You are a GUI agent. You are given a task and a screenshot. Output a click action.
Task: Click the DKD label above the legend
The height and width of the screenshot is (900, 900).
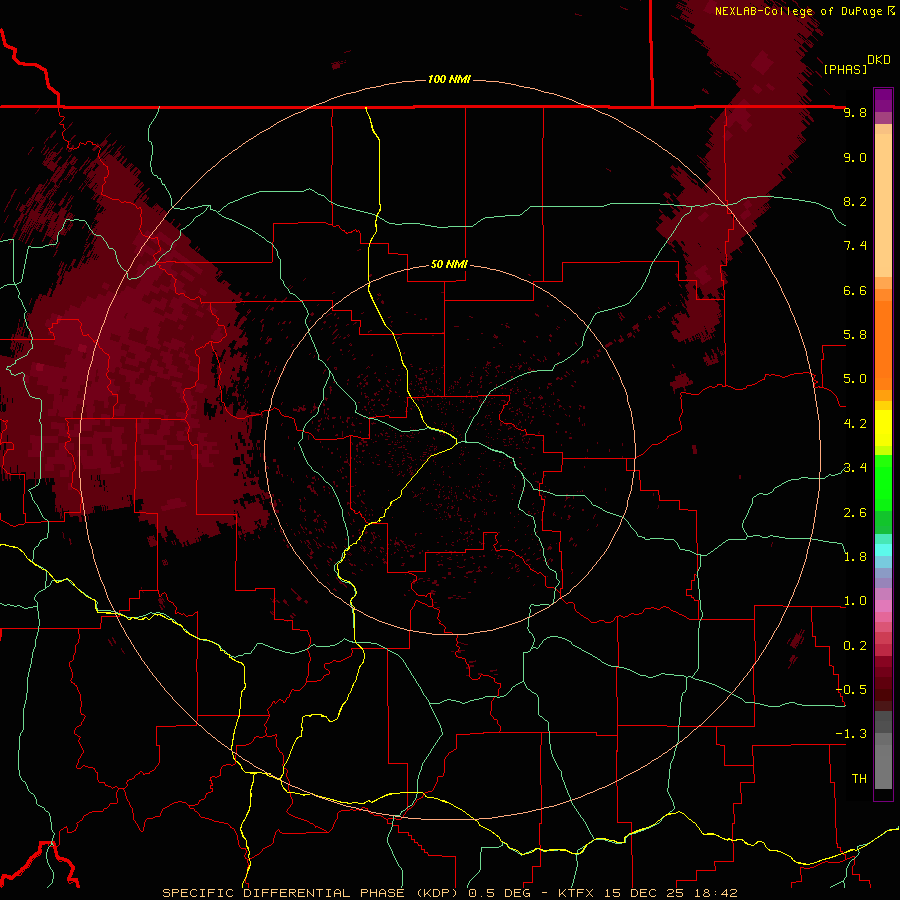click(x=879, y=60)
